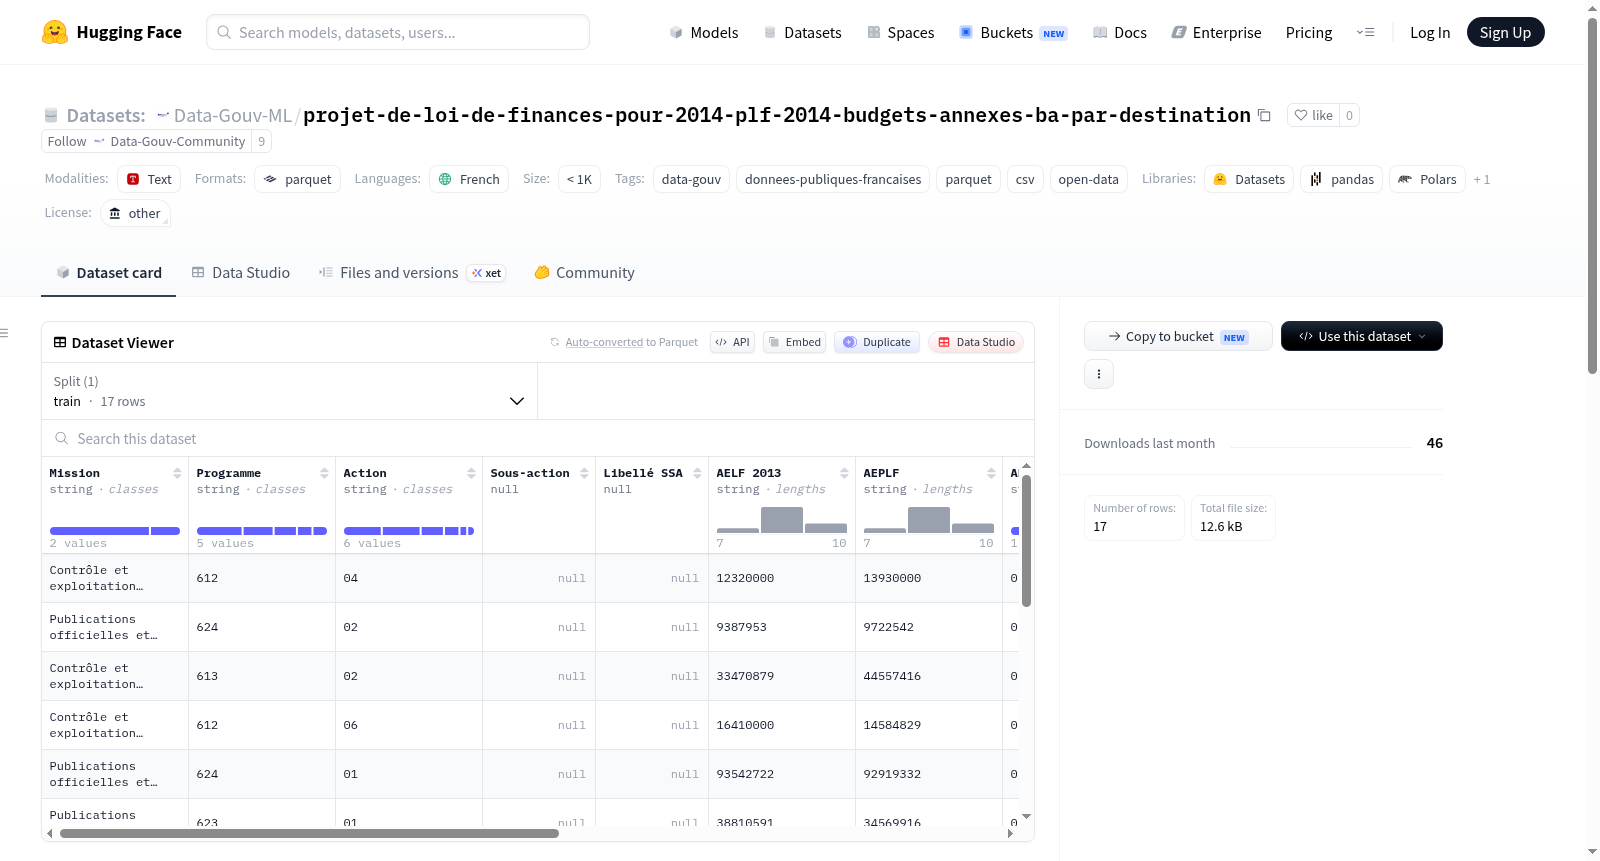Click Copy to bucket button
This screenshot has height=861, width=1600.
coord(1178,336)
